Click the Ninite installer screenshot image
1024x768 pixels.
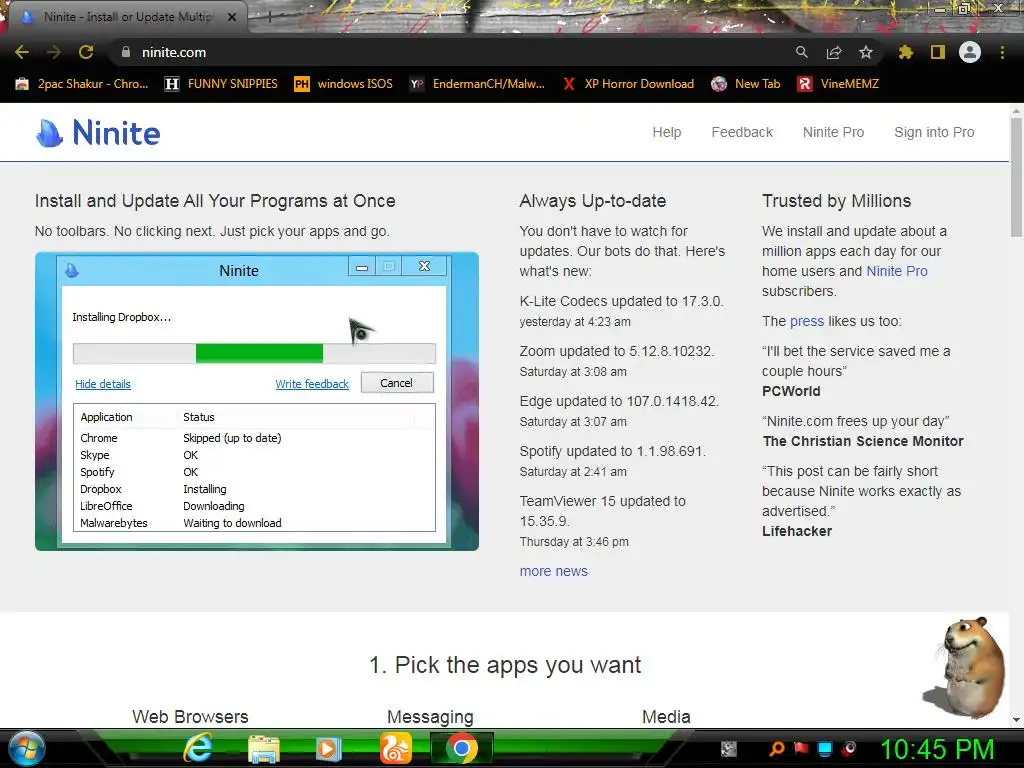point(257,401)
